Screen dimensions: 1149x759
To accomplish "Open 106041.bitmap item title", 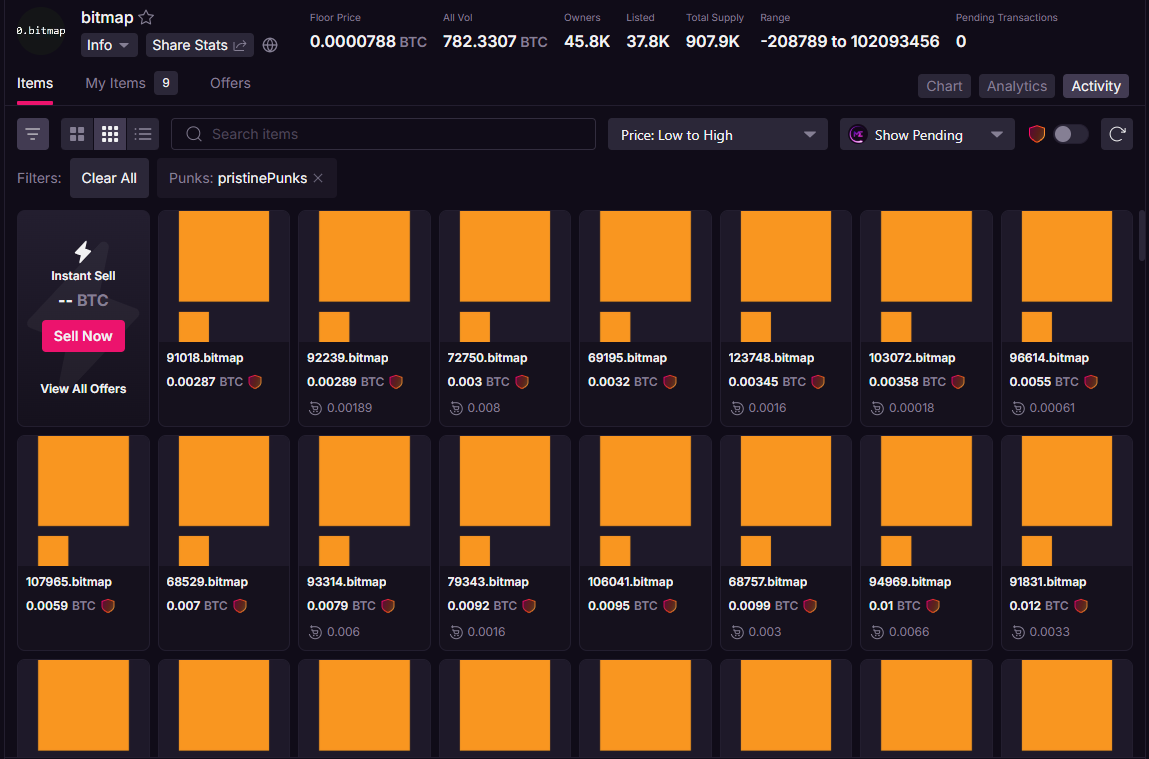I will coord(630,582).
